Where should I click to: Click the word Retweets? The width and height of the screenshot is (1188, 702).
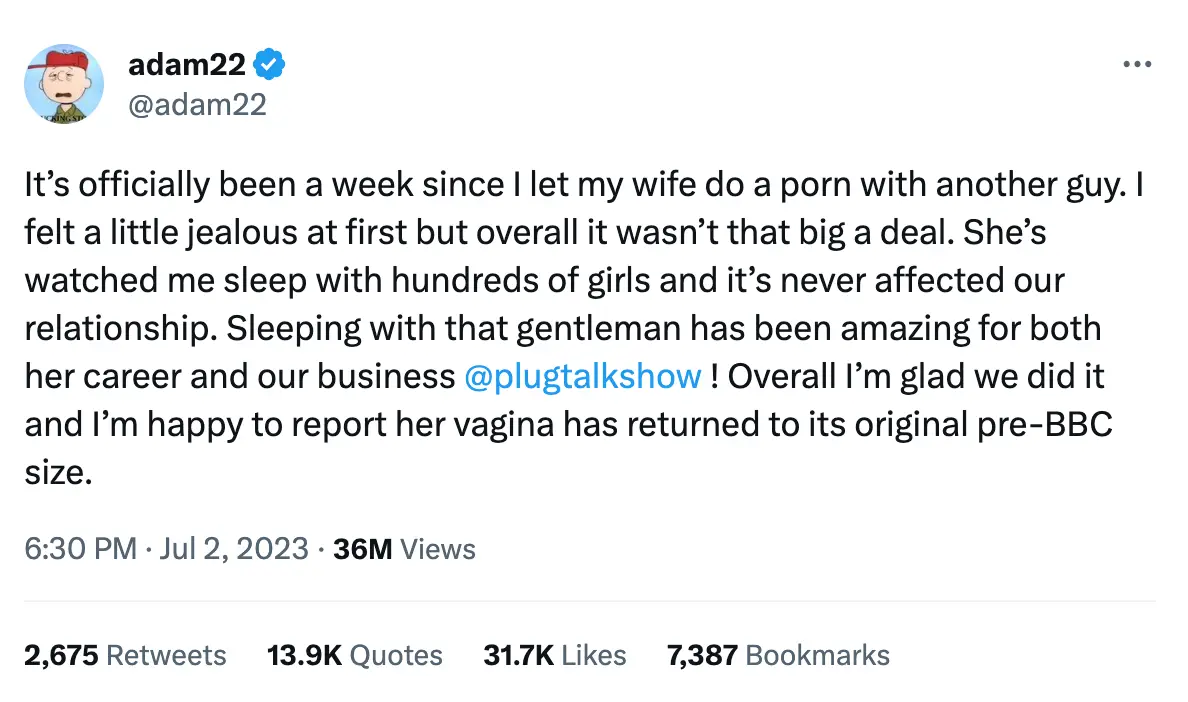(x=165, y=655)
